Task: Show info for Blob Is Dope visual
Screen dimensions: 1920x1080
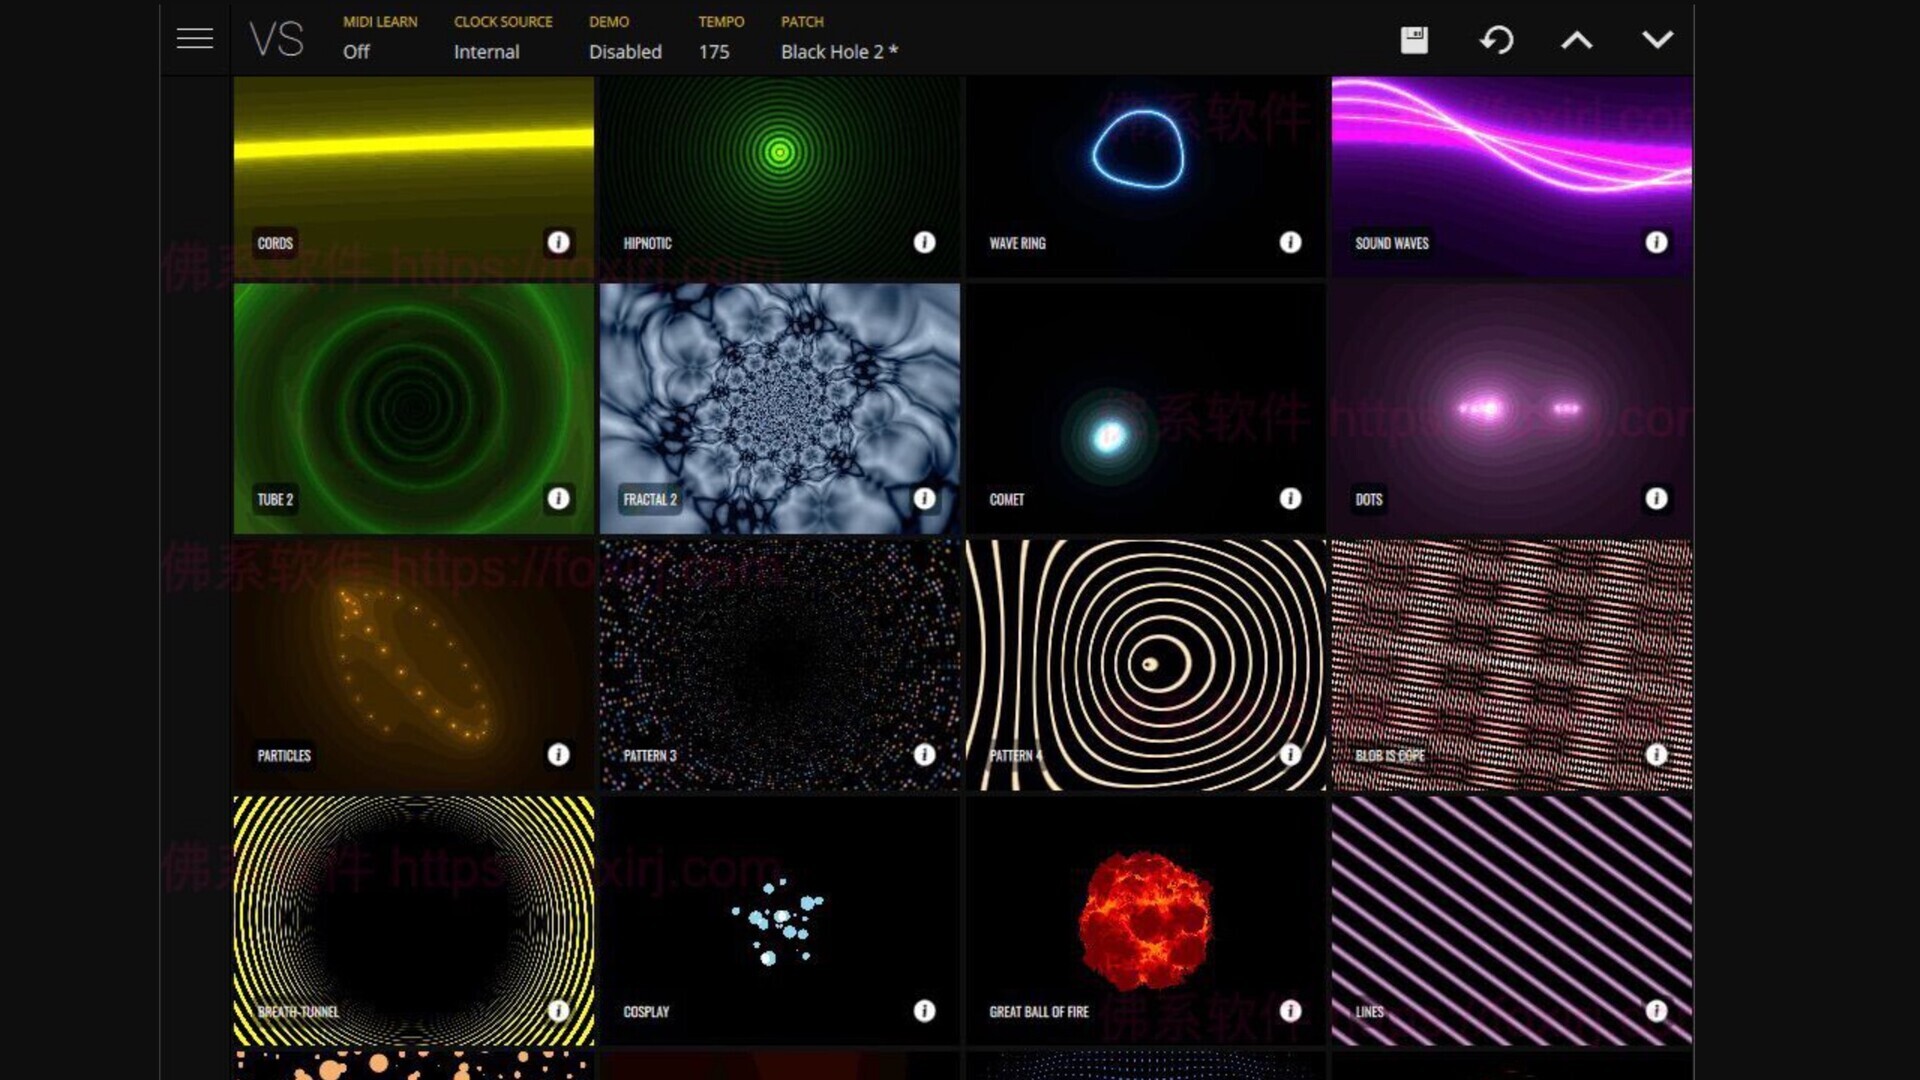Action: (1656, 754)
